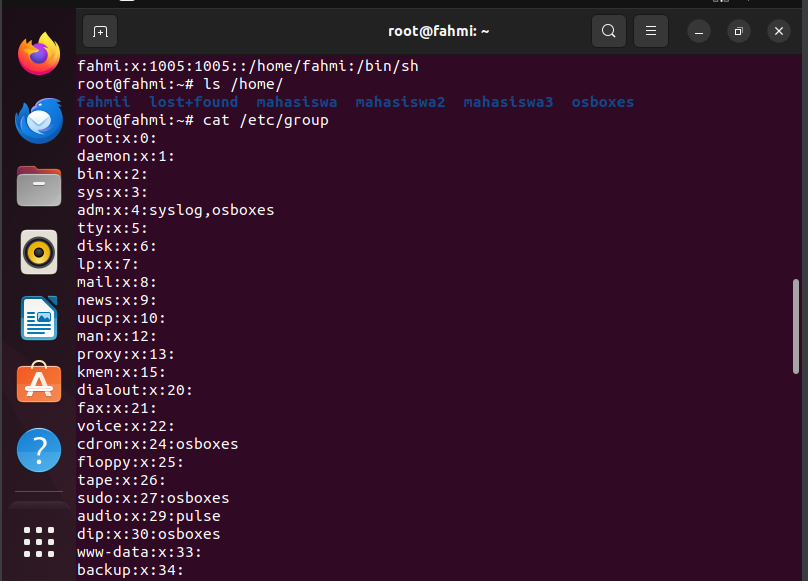The width and height of the screenshot is (808, 581).
Task: Open the terminal search tool
Action: point(609,31)
